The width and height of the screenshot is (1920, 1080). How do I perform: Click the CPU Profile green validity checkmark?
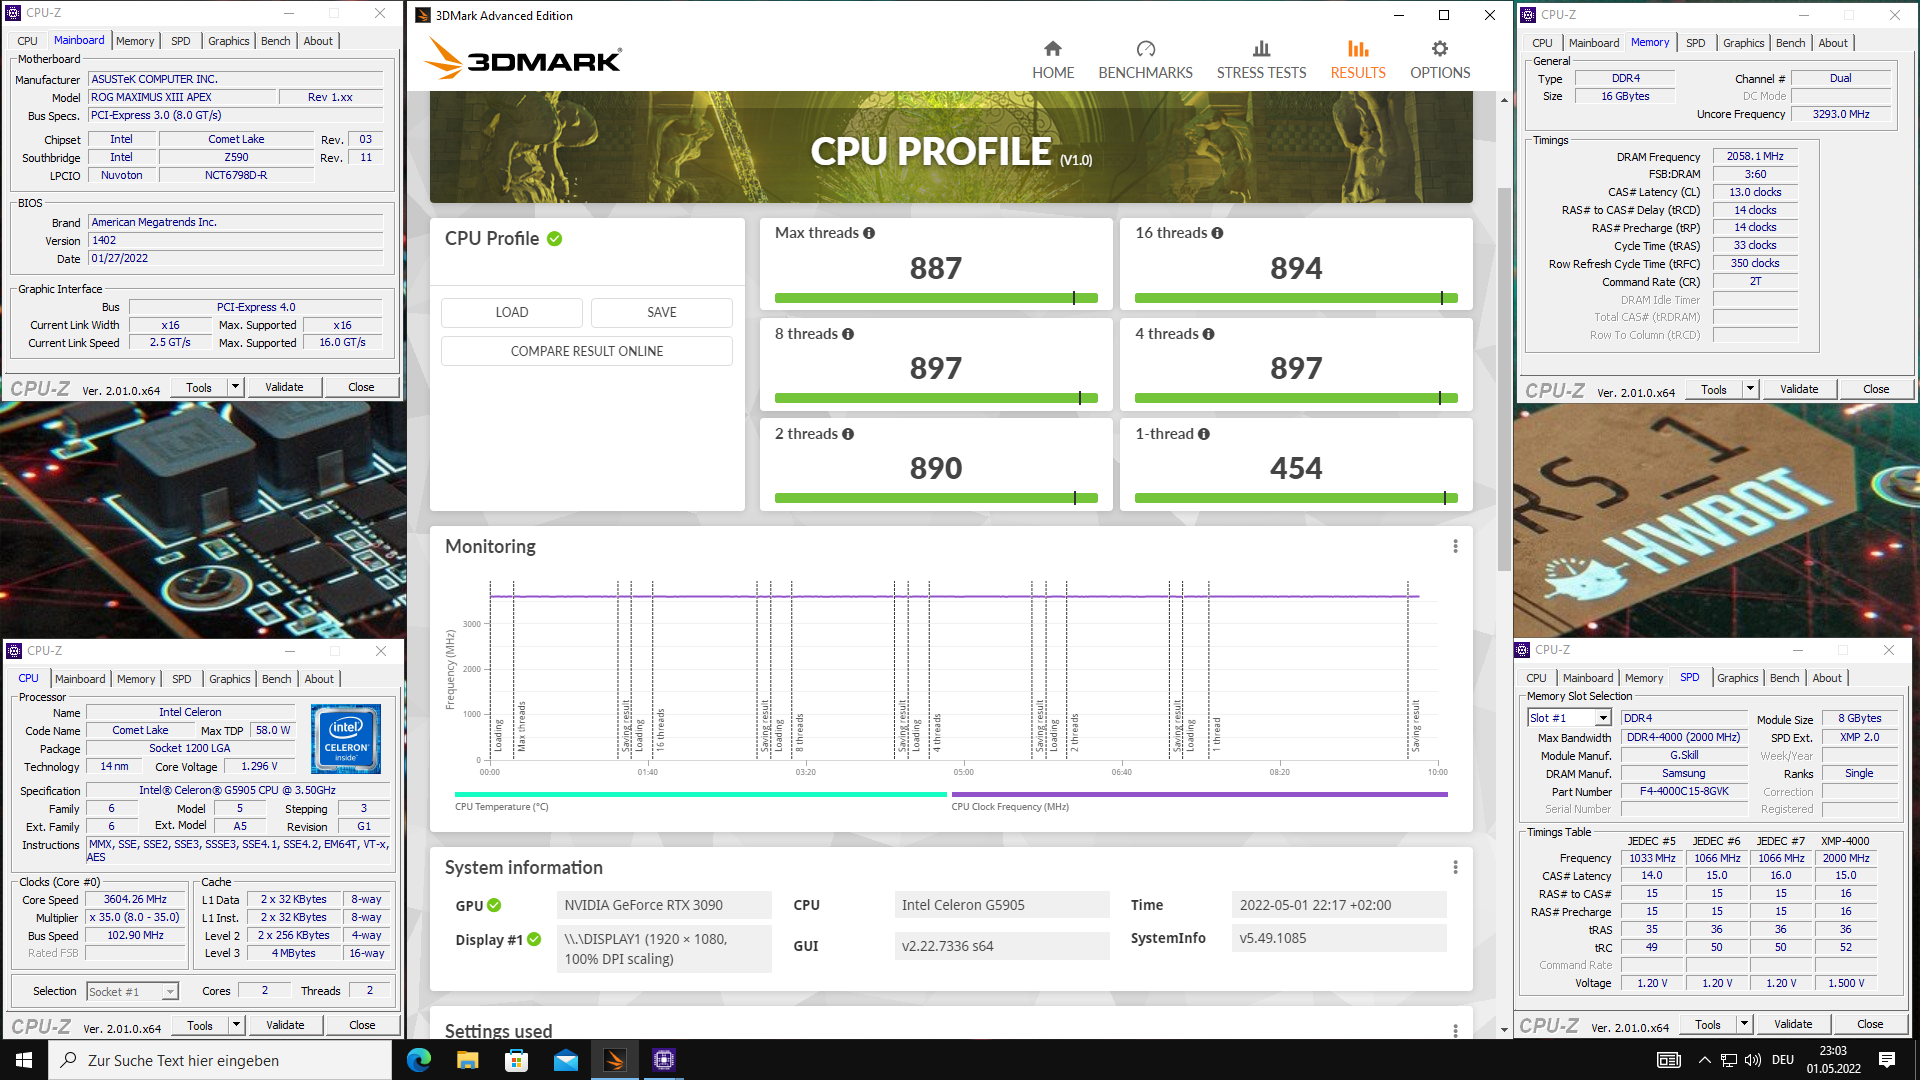tap(555, 239)
